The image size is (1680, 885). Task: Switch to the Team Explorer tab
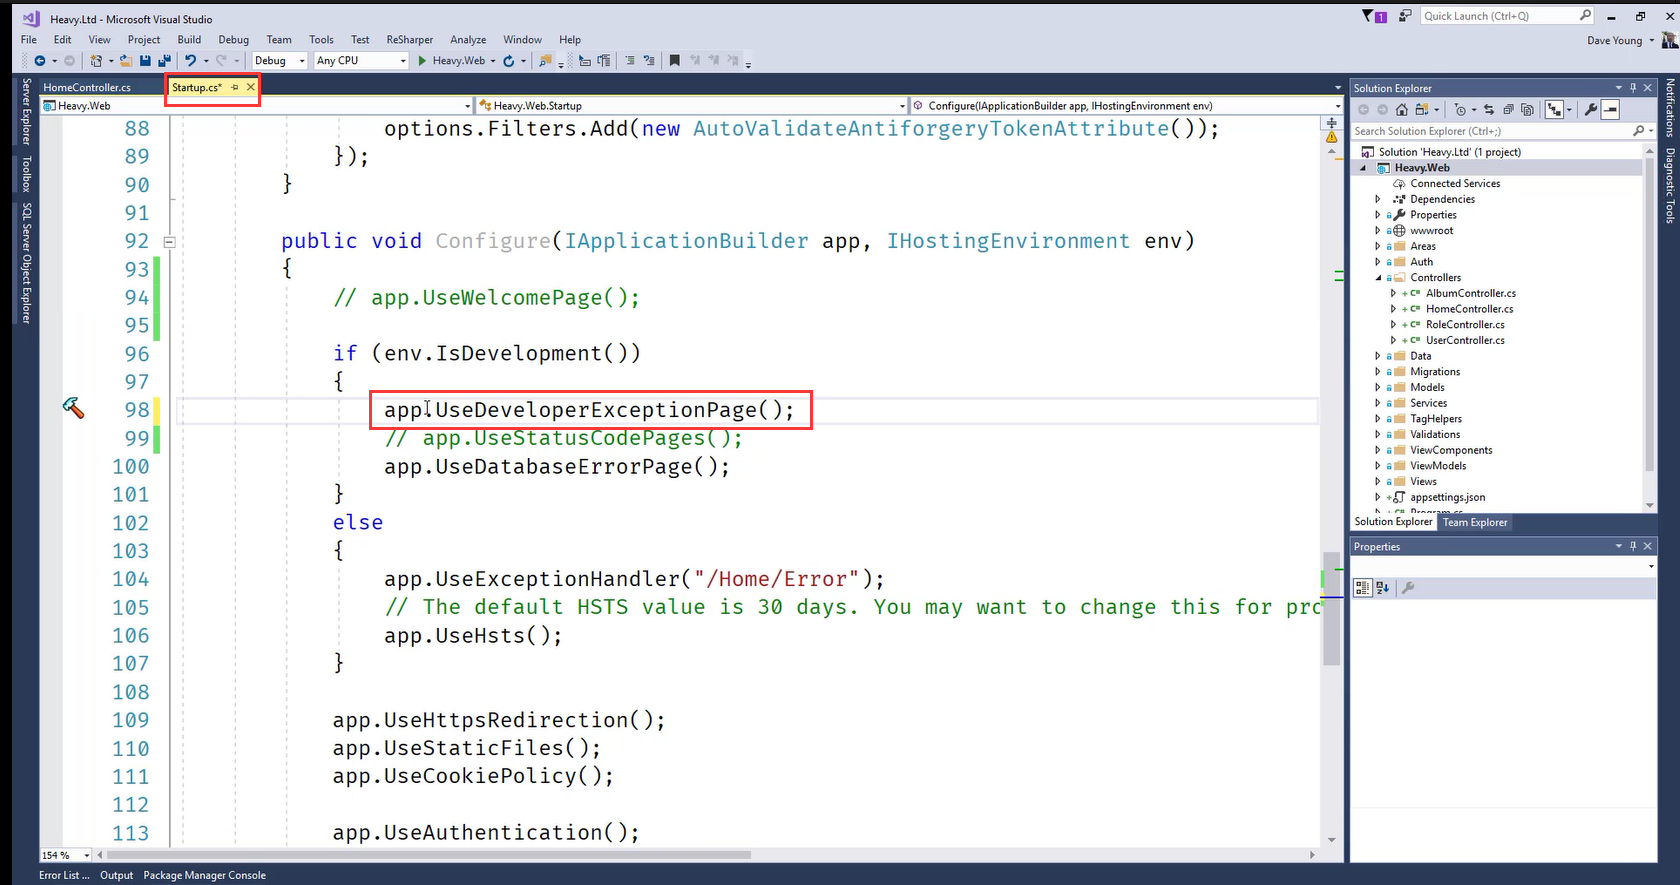(x=1475, y=522)
